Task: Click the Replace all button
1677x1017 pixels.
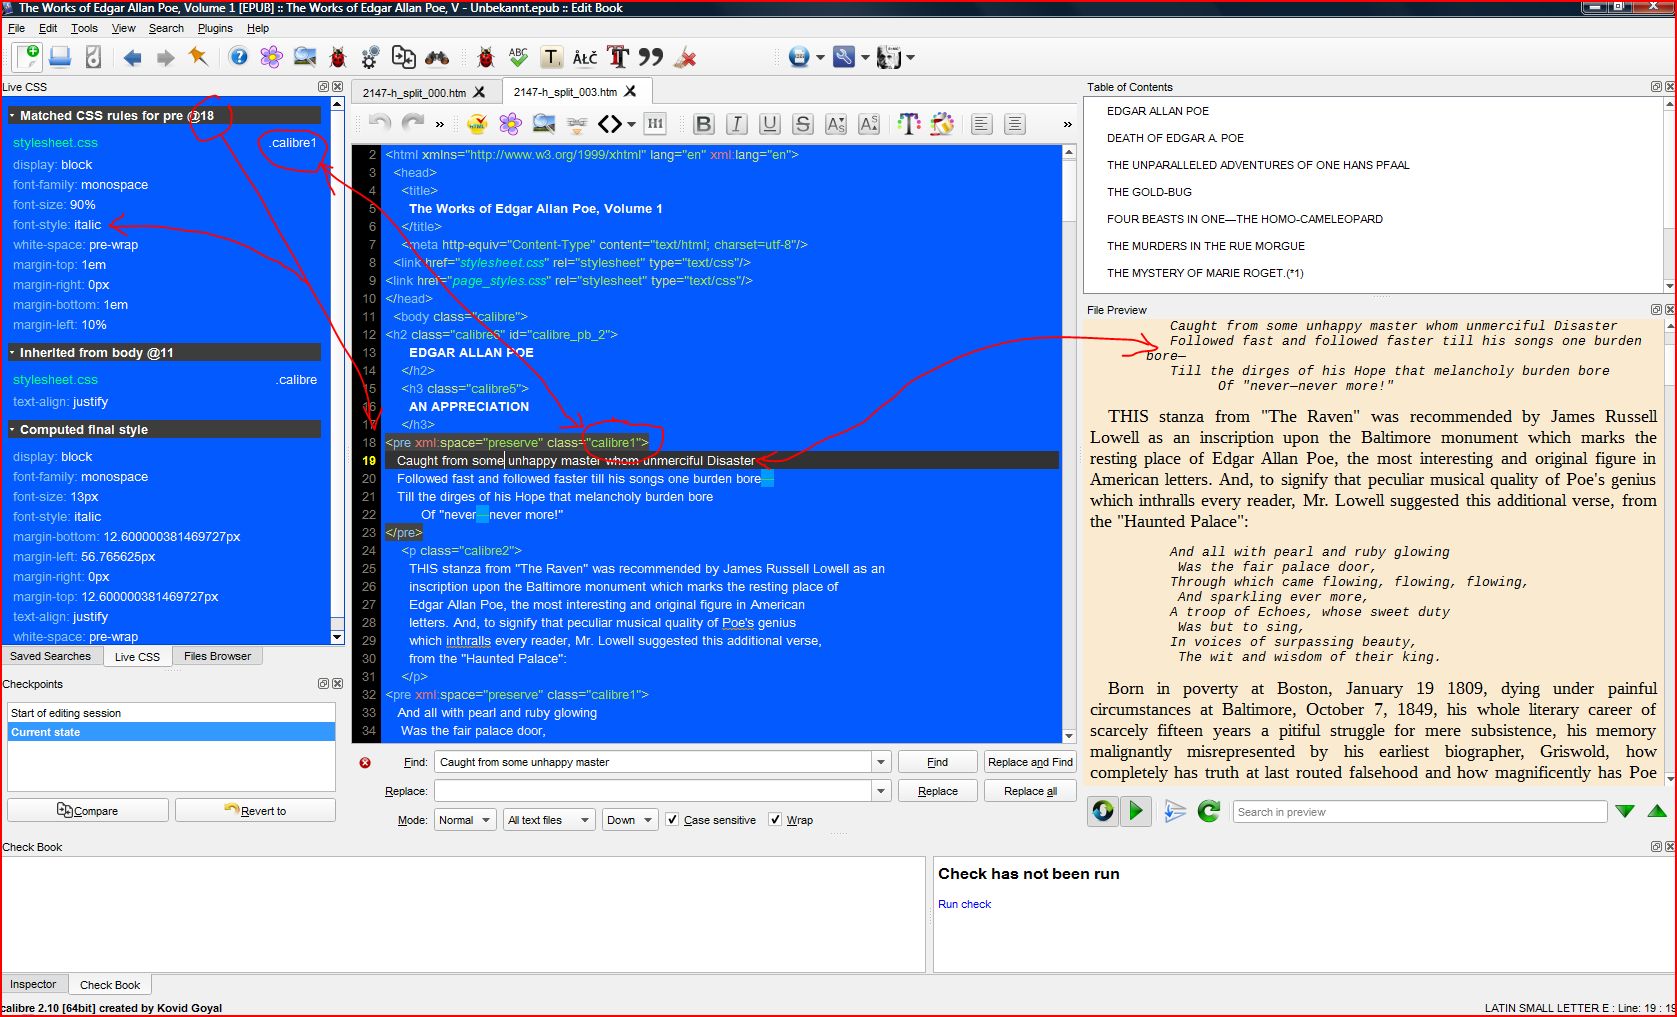Action: (x=1030, y=791)
